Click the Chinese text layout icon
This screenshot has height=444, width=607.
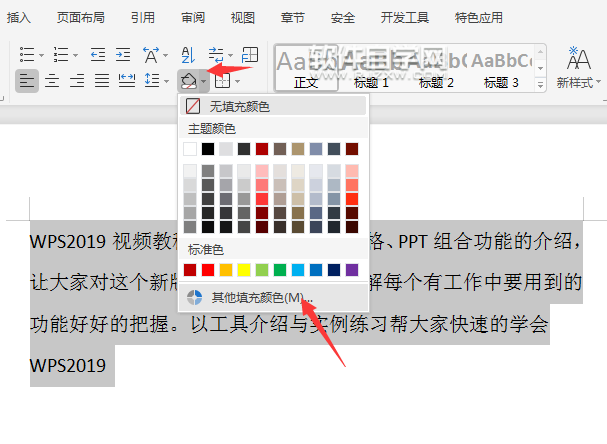pyautogui.click(x=151, y=55)
